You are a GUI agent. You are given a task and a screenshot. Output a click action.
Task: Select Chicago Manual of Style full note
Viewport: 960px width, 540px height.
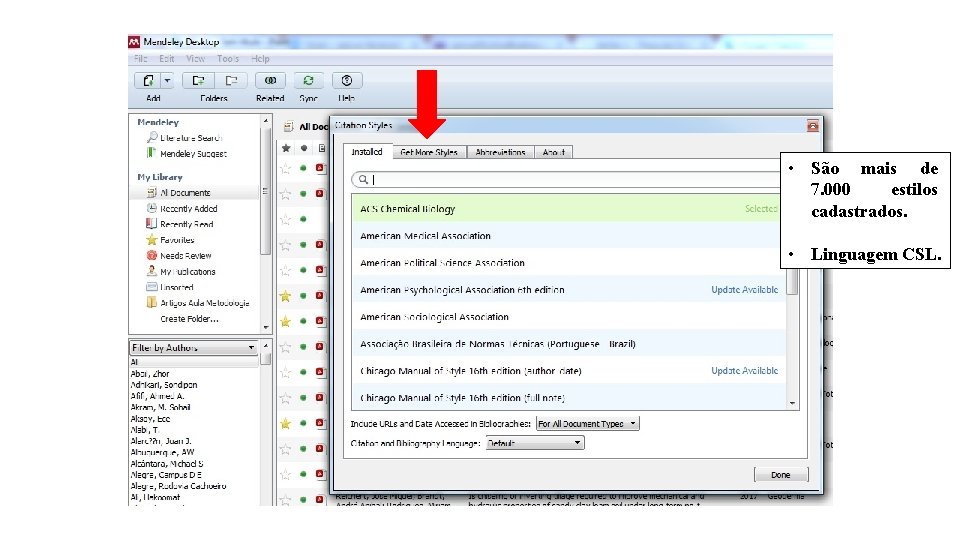click(568, 397)
